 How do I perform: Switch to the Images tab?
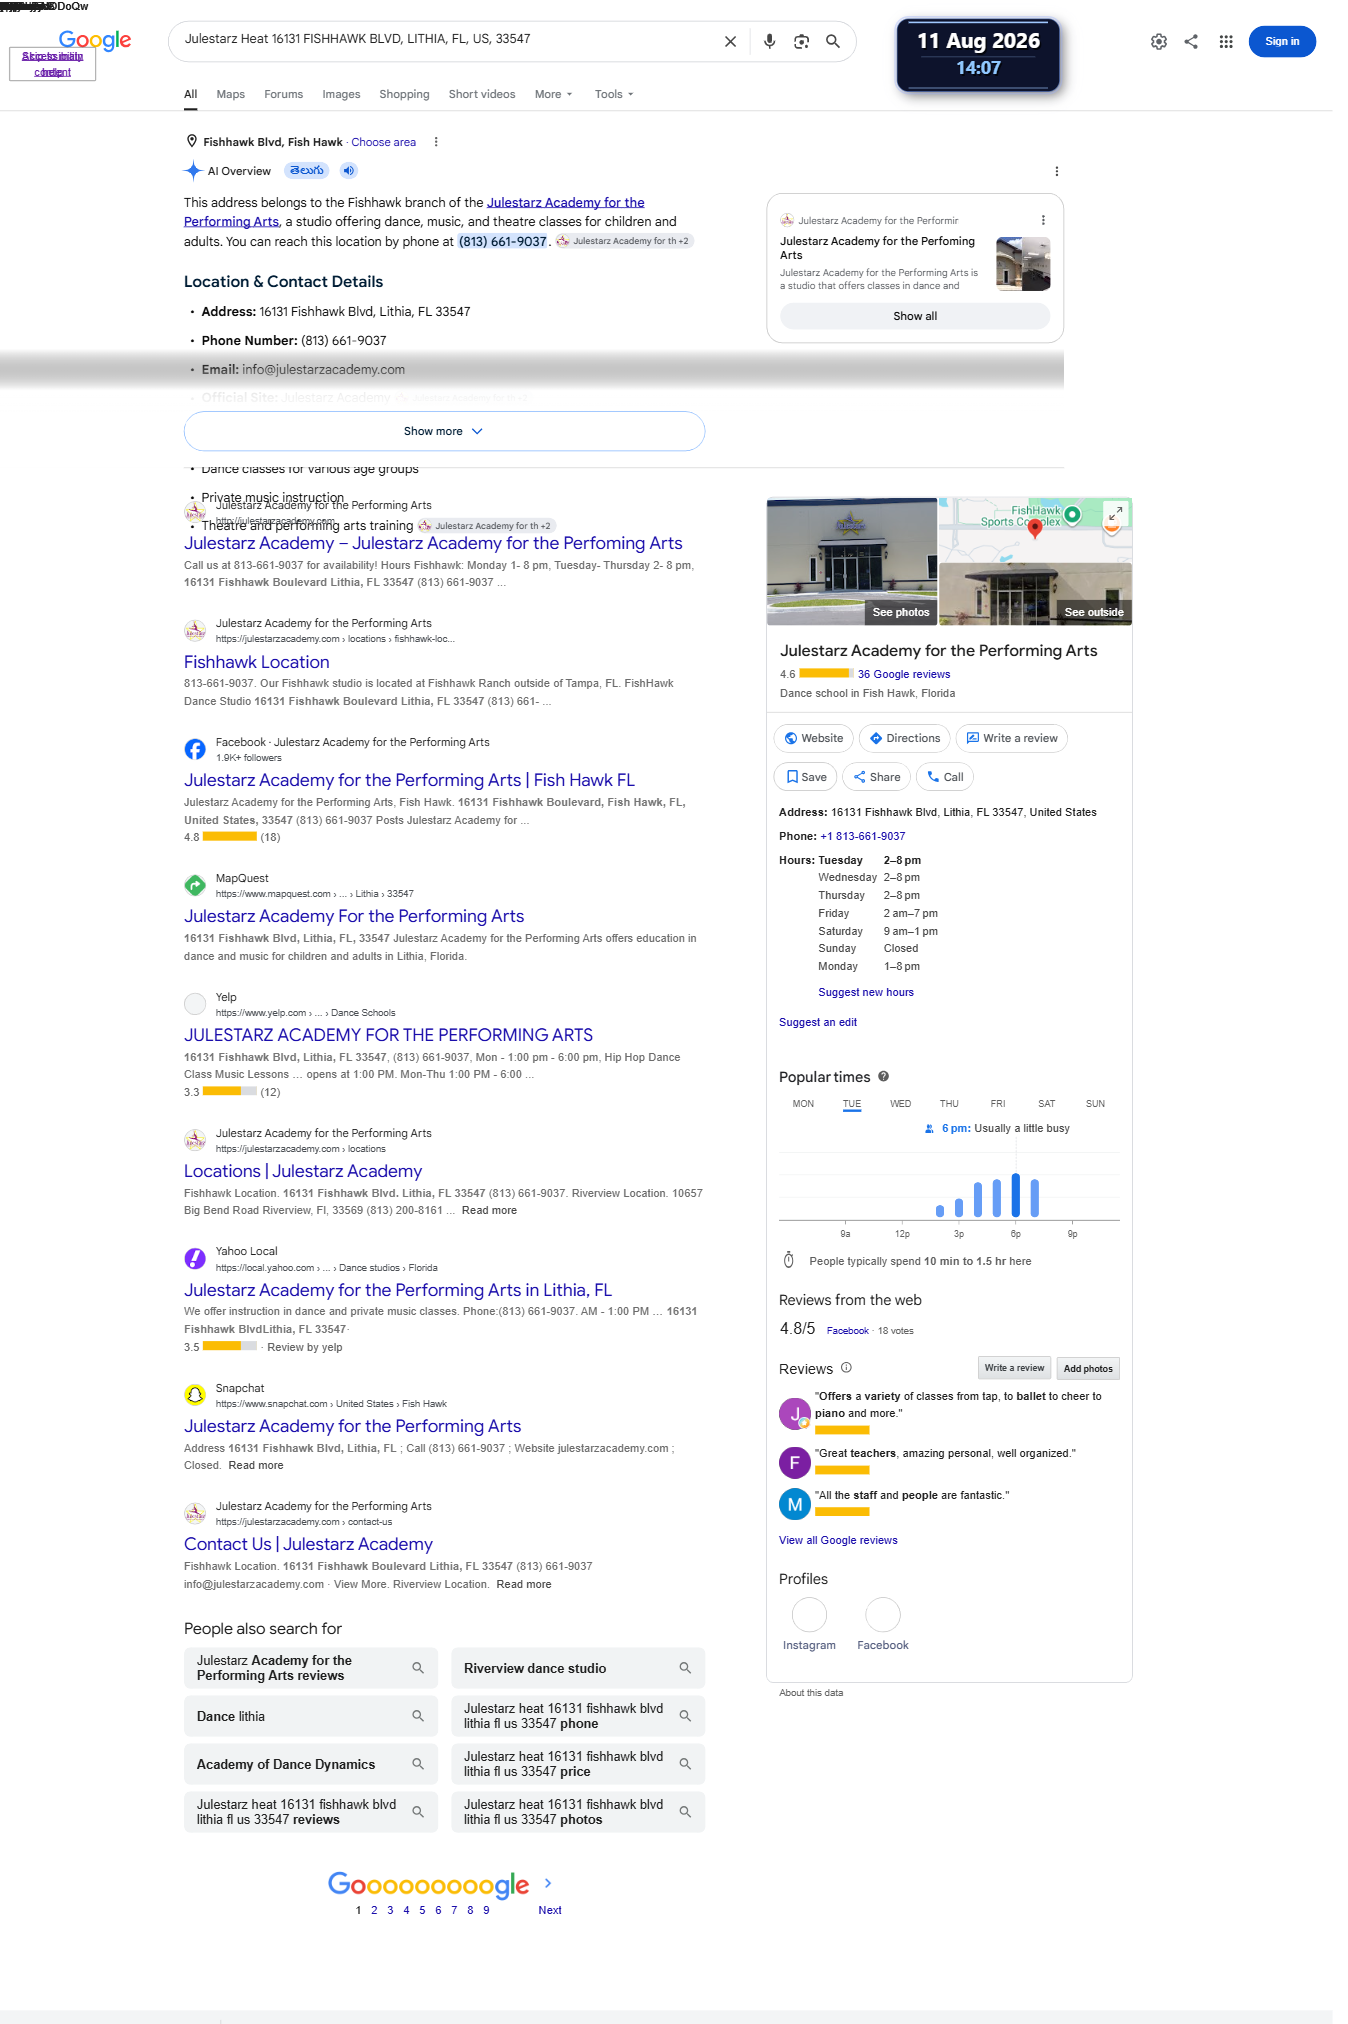pyautogui.click(x=341, y=94)
